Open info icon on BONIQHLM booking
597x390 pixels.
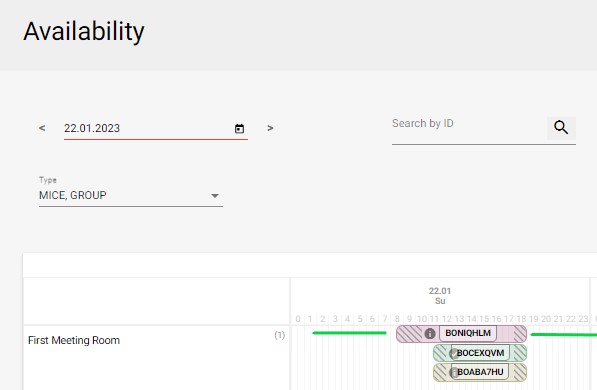(430, 334)
